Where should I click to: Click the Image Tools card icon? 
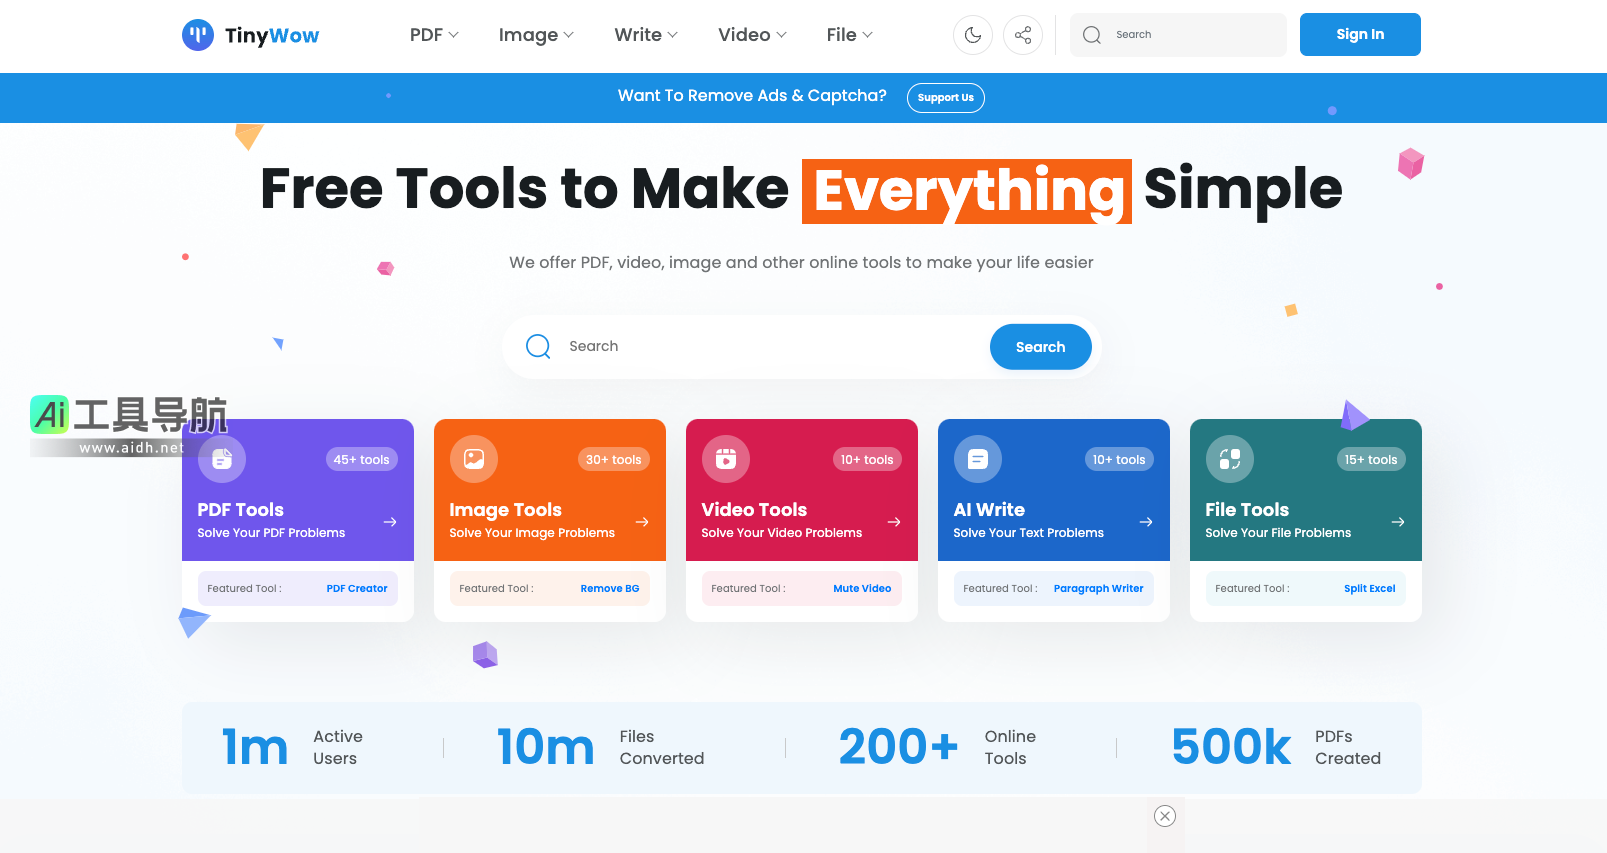click(x=474, y=459)
